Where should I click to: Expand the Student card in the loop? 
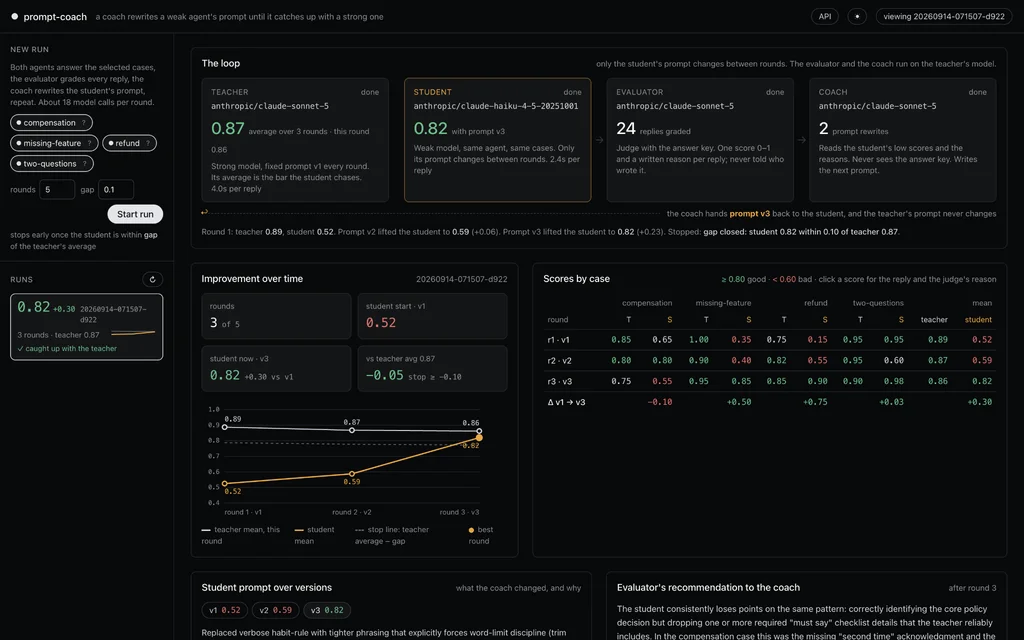point(498,140)
